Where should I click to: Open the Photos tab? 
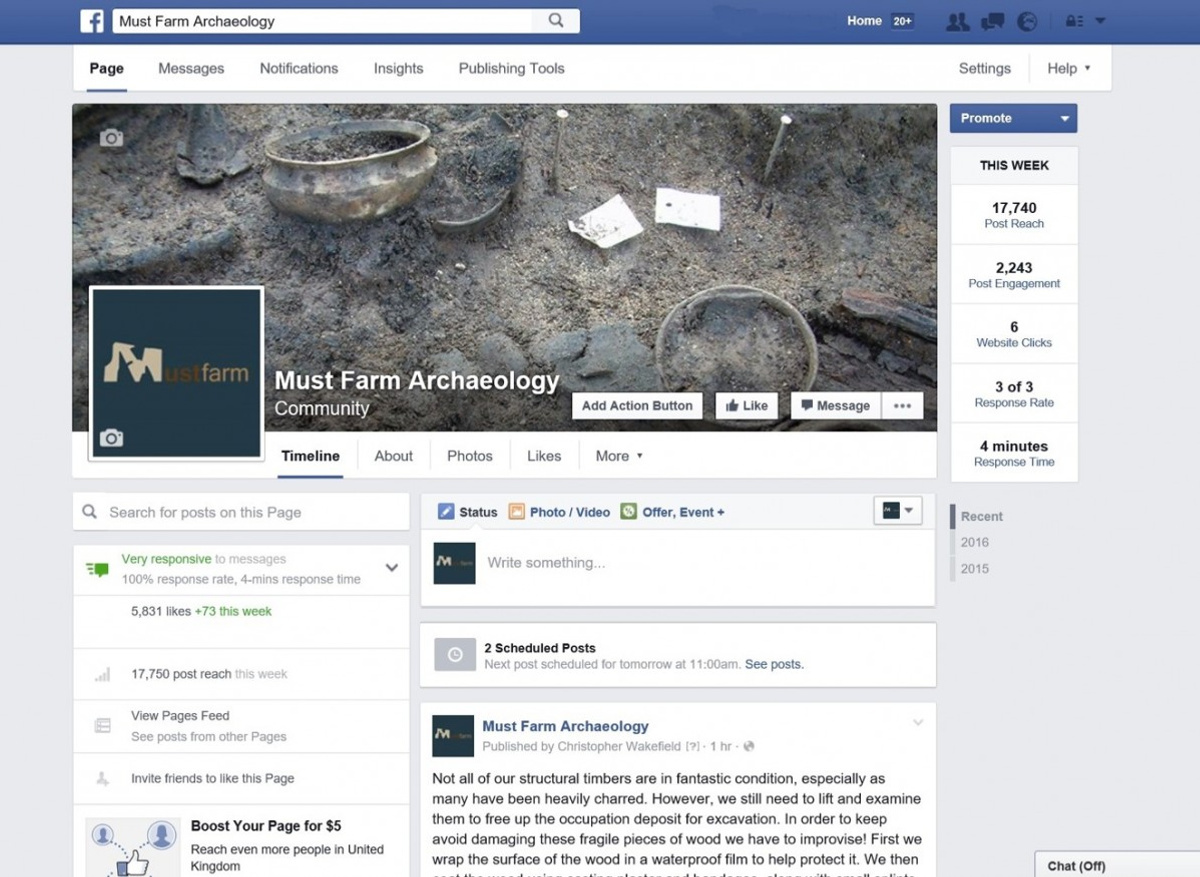[470, 456]
